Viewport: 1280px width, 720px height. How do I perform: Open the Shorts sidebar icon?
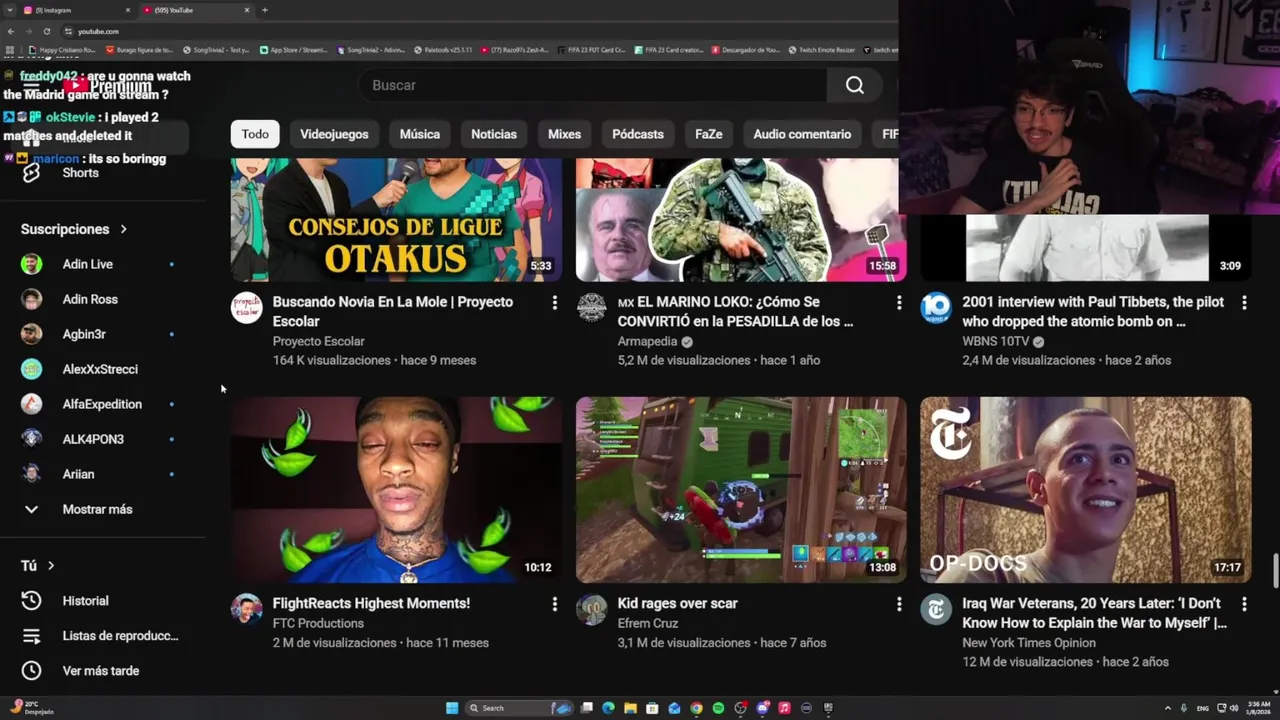pyautogui.click(x=31, y=173)
